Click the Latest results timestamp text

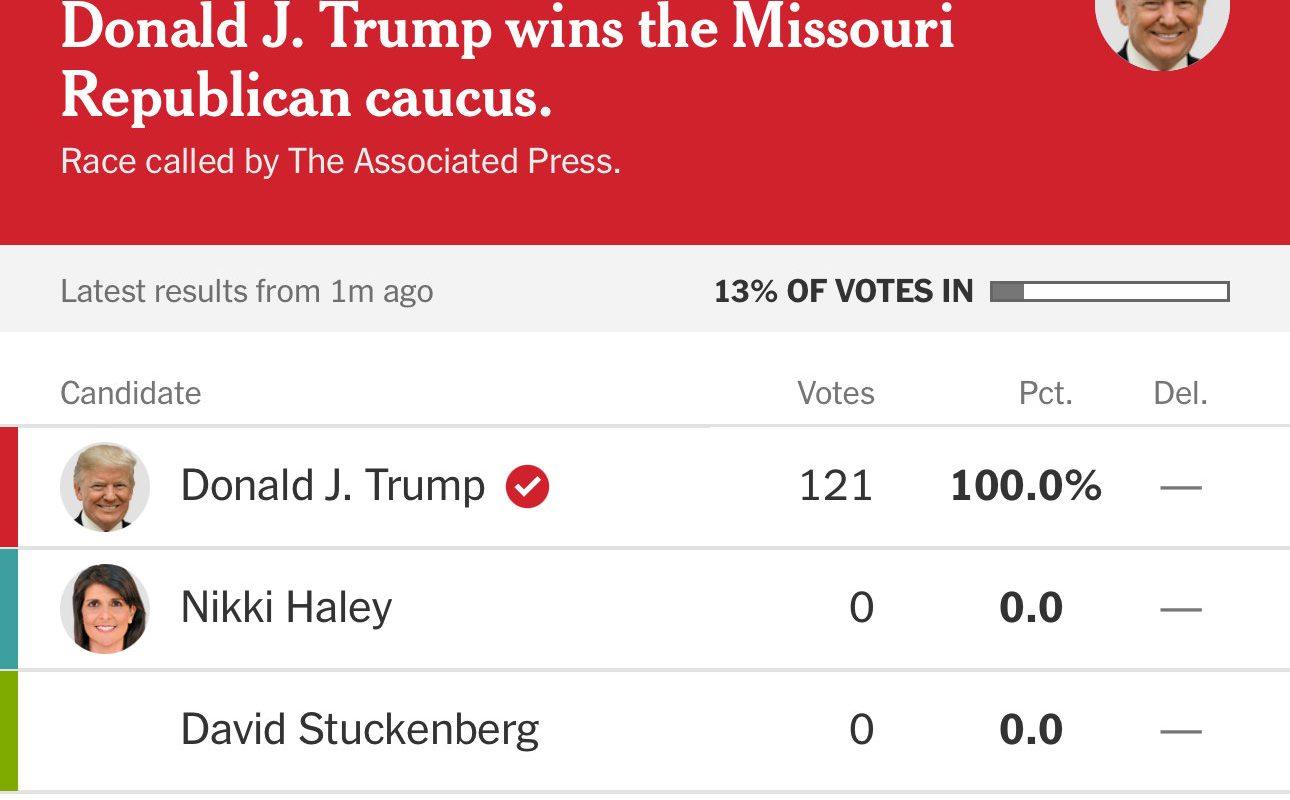(246, 292)
